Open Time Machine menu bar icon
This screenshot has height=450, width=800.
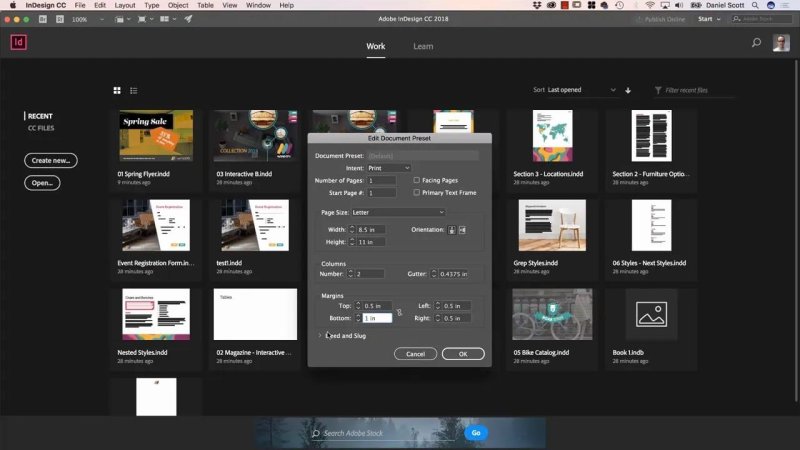(619, 5)
